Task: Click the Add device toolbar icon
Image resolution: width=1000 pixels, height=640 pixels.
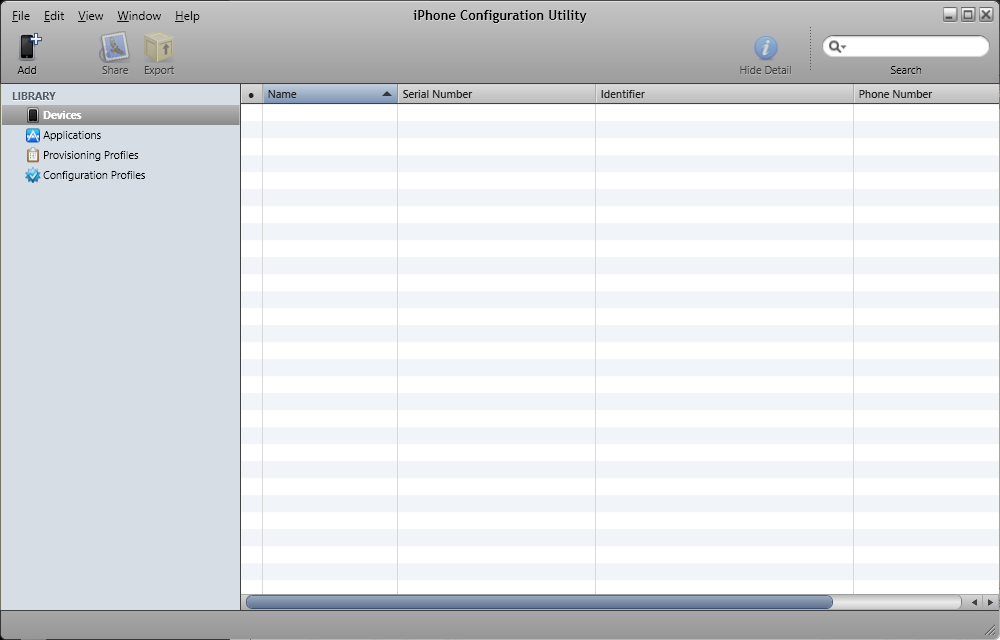Action: pos(28,47)
